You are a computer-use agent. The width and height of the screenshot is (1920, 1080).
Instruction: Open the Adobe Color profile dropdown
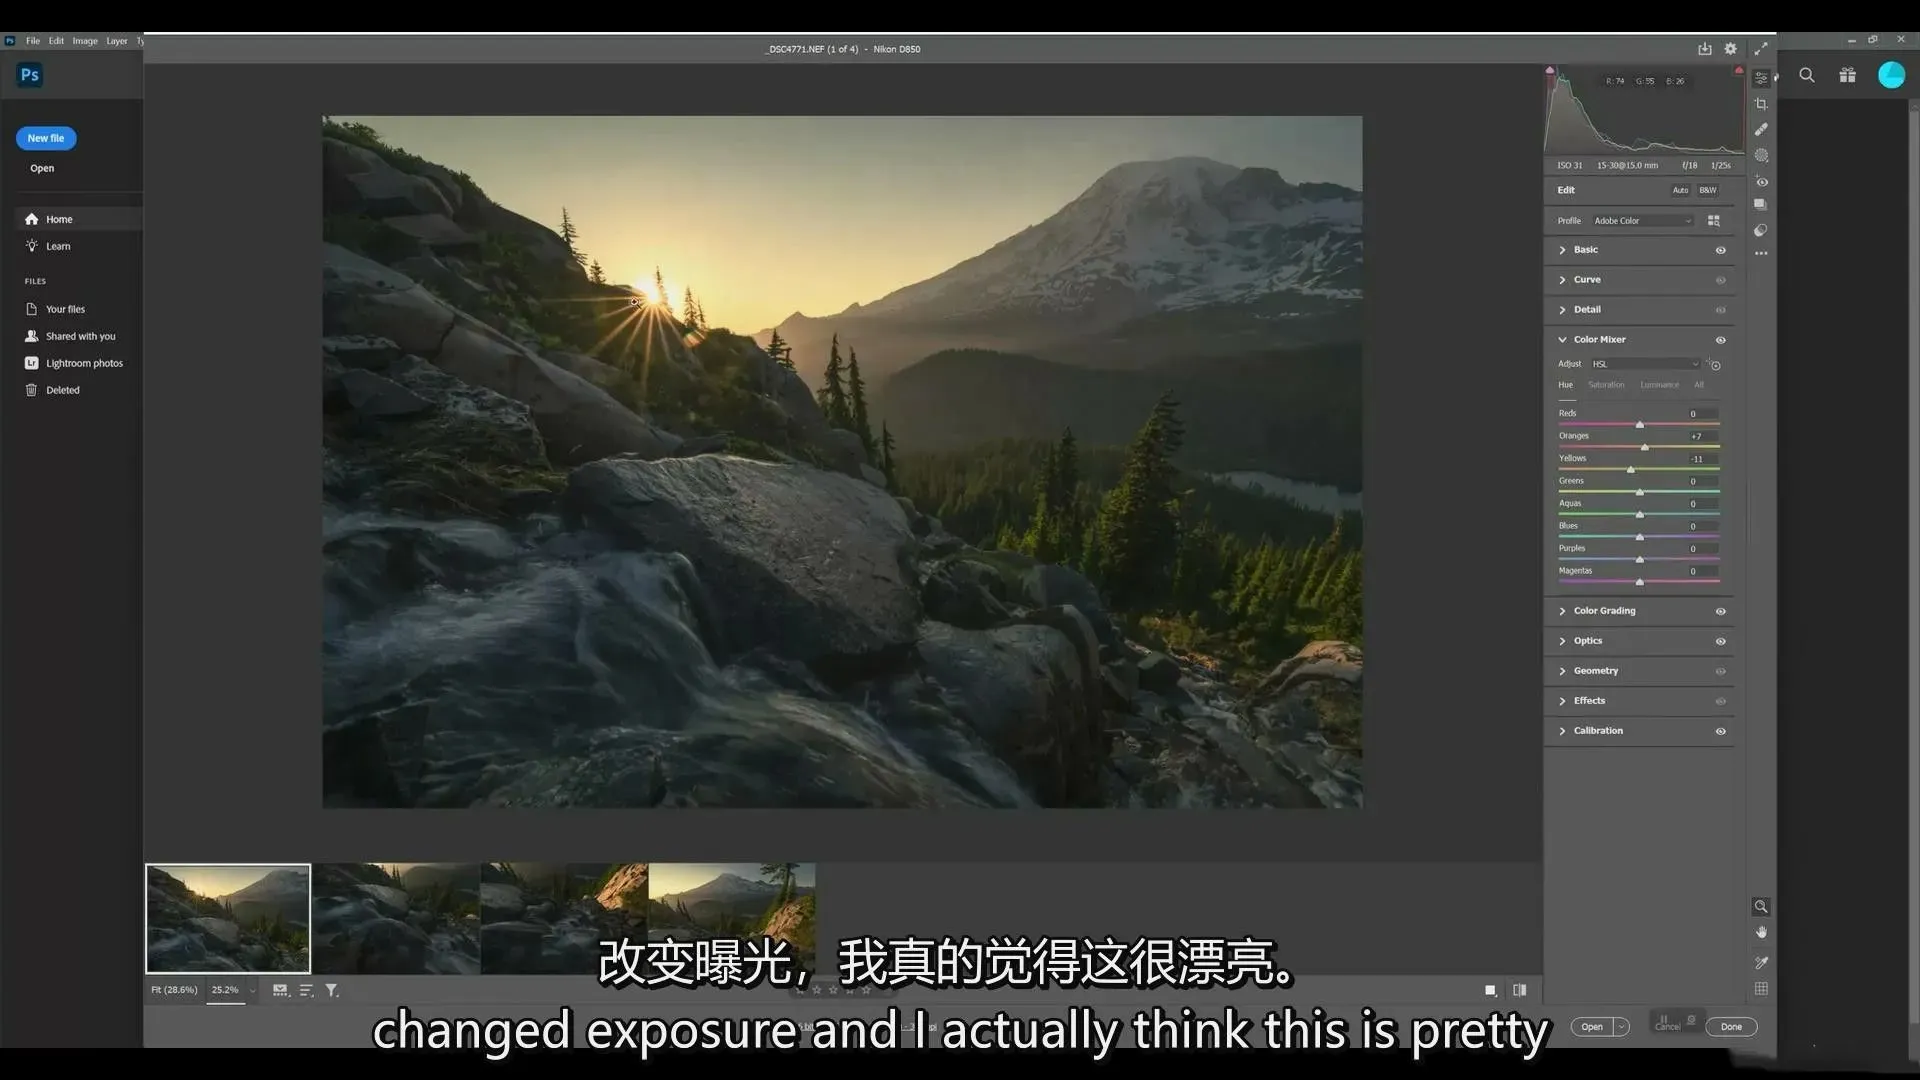[1642, 220]
